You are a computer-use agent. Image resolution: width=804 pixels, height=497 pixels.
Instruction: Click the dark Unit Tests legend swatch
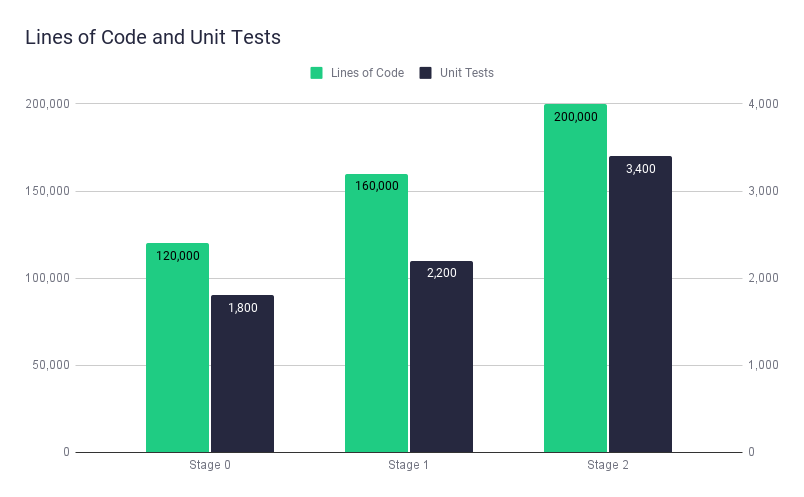[x=425, y=73]
